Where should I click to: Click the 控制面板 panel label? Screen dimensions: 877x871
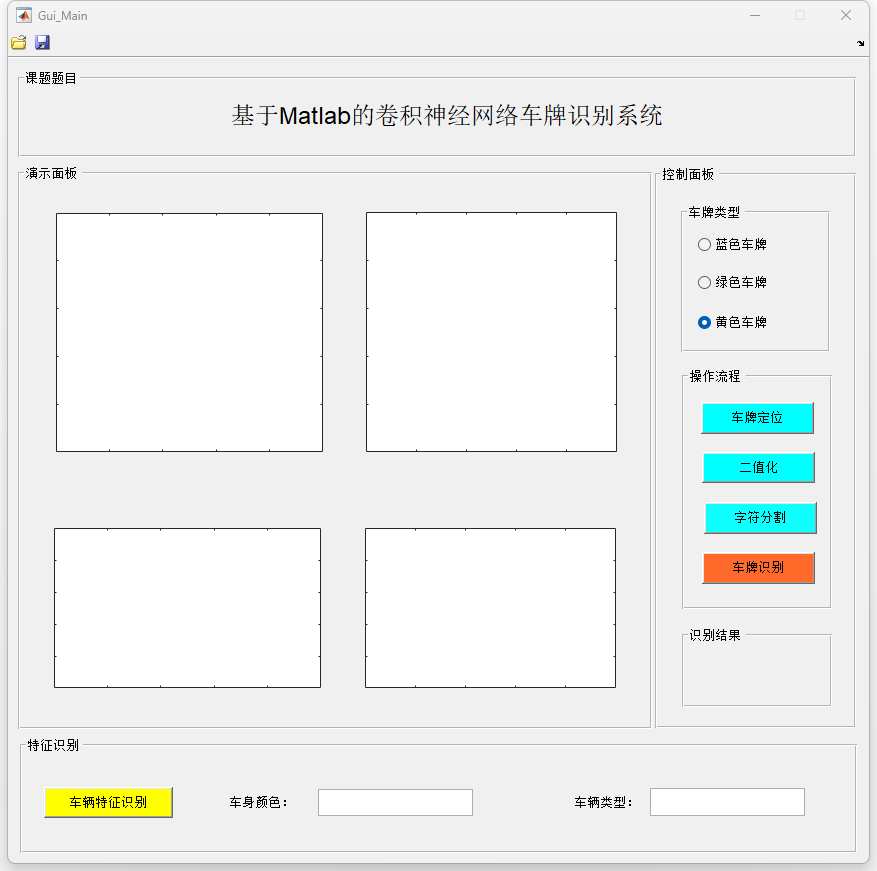click(688, 175)
